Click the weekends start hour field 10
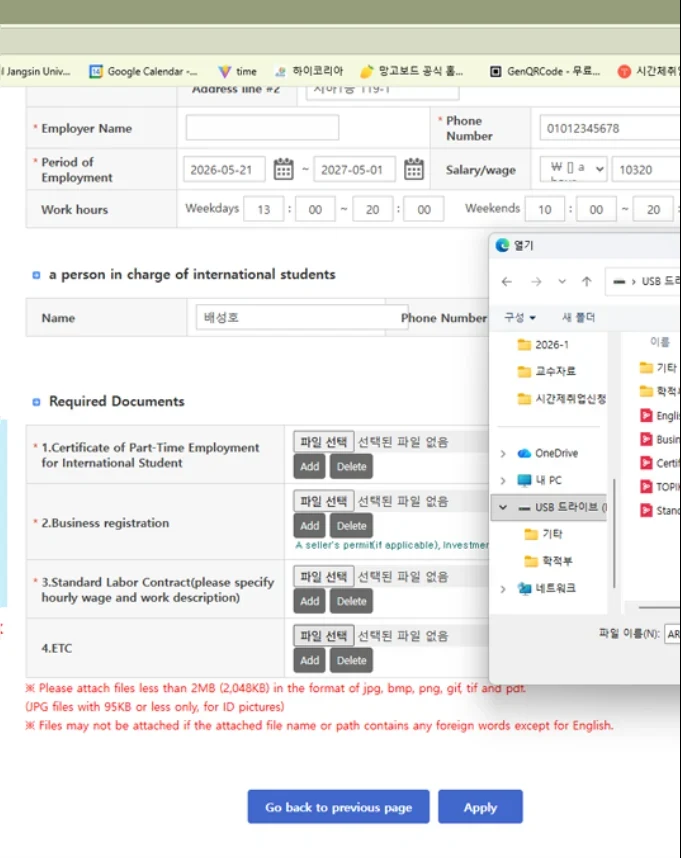Viewport: 681px width, 858px height. [x=544, y=209]
